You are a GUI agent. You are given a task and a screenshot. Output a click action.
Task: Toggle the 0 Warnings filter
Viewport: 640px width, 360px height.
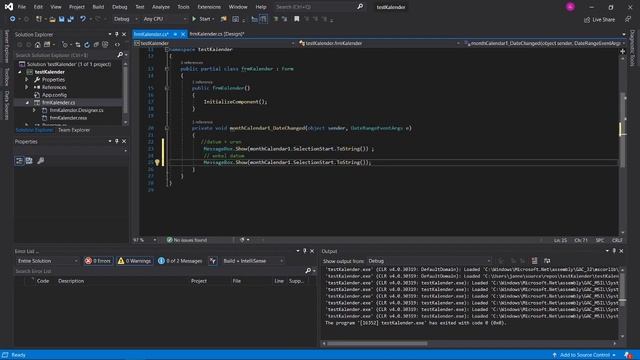[134, 261]
